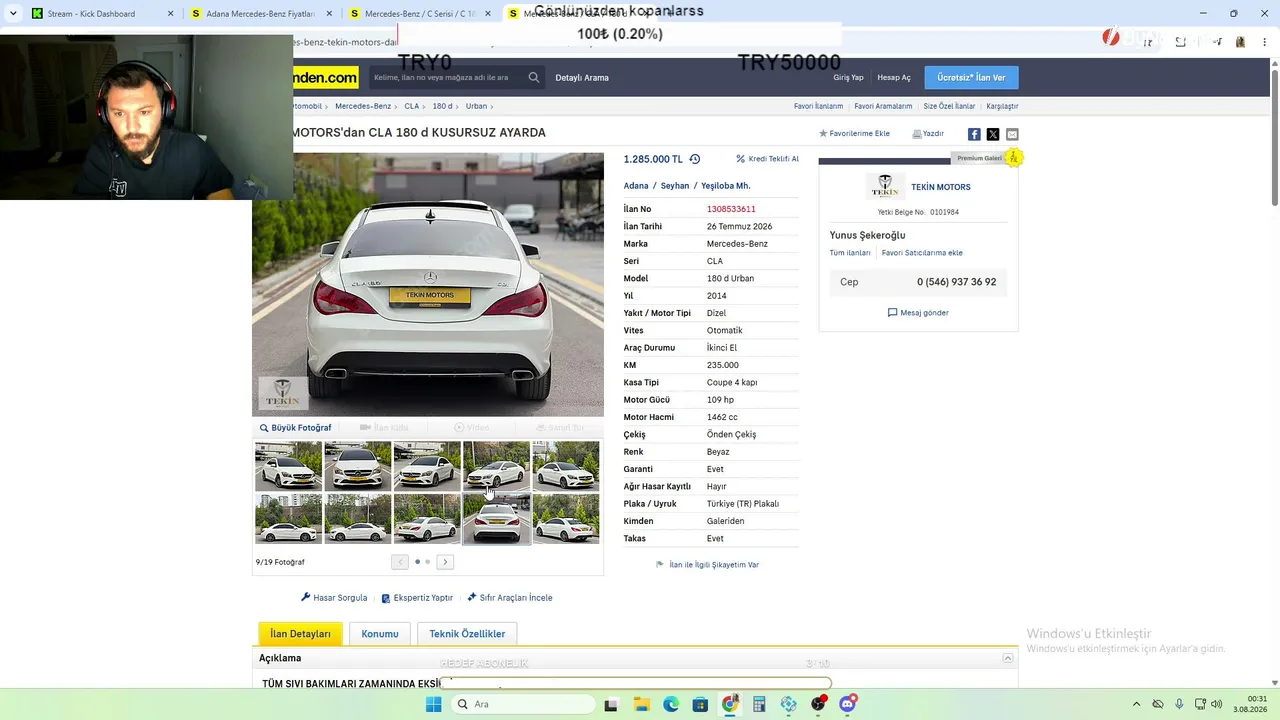This screenshot has height=720, width=1280.
Task: Open the Mercedes-Benz breadcrumb link
Action: point(363,106)
